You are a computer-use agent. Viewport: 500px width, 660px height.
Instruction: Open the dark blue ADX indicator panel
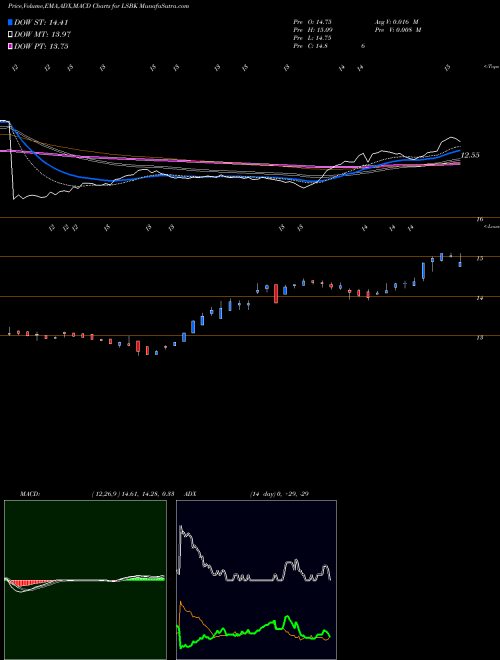[256, 580]
